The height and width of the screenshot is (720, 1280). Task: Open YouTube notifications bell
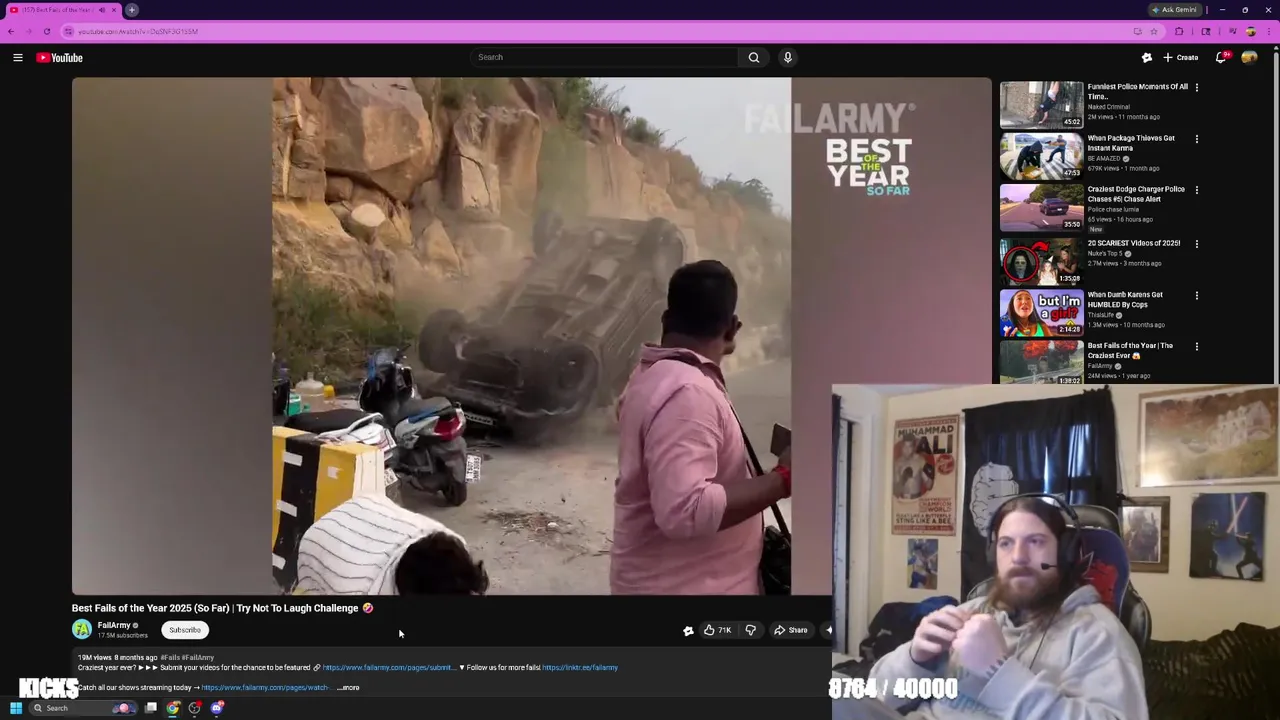click(1221, 57)
